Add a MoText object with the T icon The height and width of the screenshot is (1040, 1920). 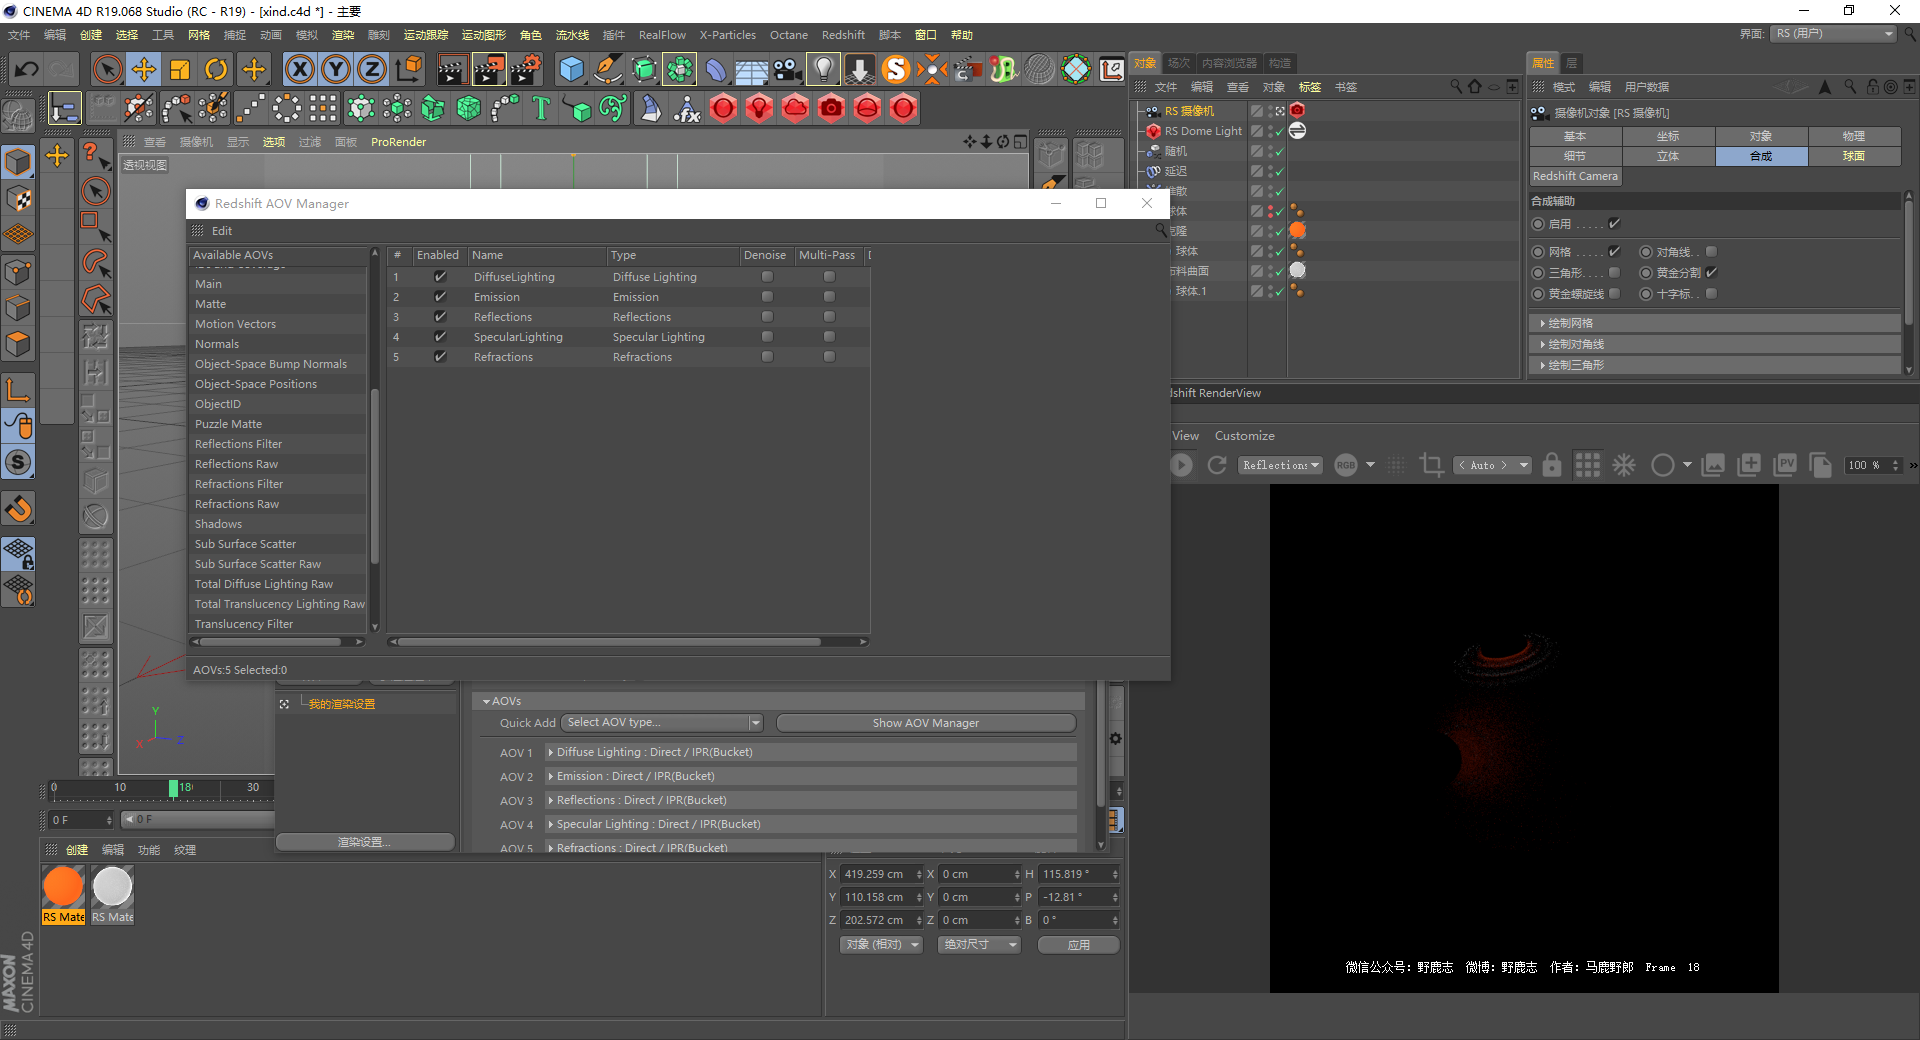[x=541, y=108]
